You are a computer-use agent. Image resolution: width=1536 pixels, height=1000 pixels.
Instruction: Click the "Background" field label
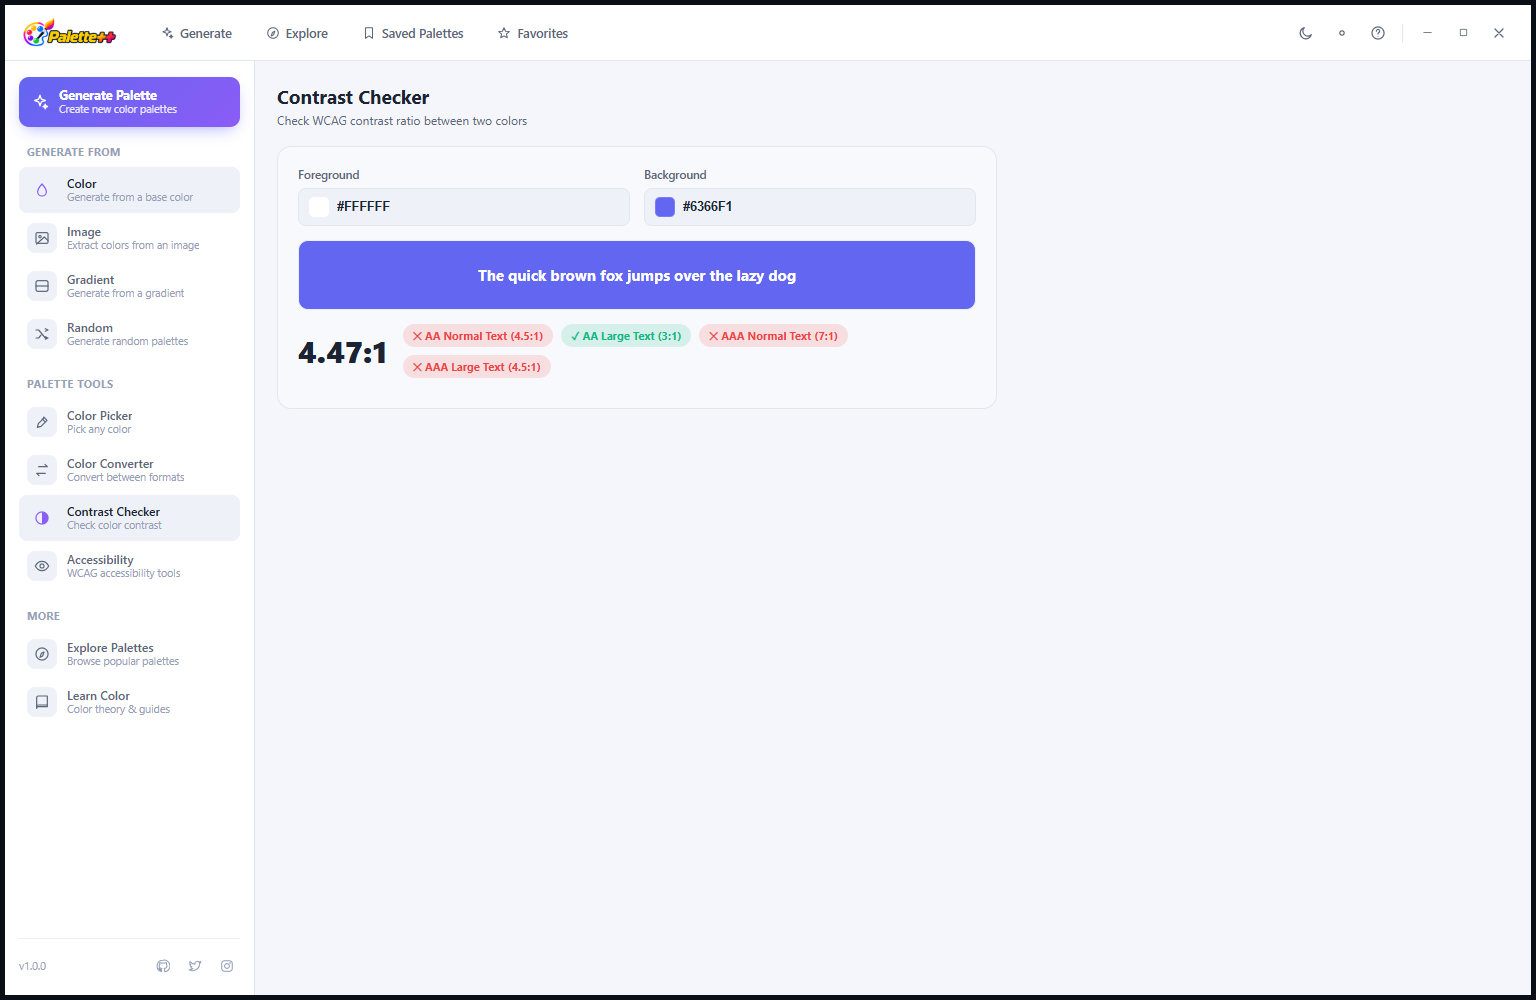[x=675, y=175]
